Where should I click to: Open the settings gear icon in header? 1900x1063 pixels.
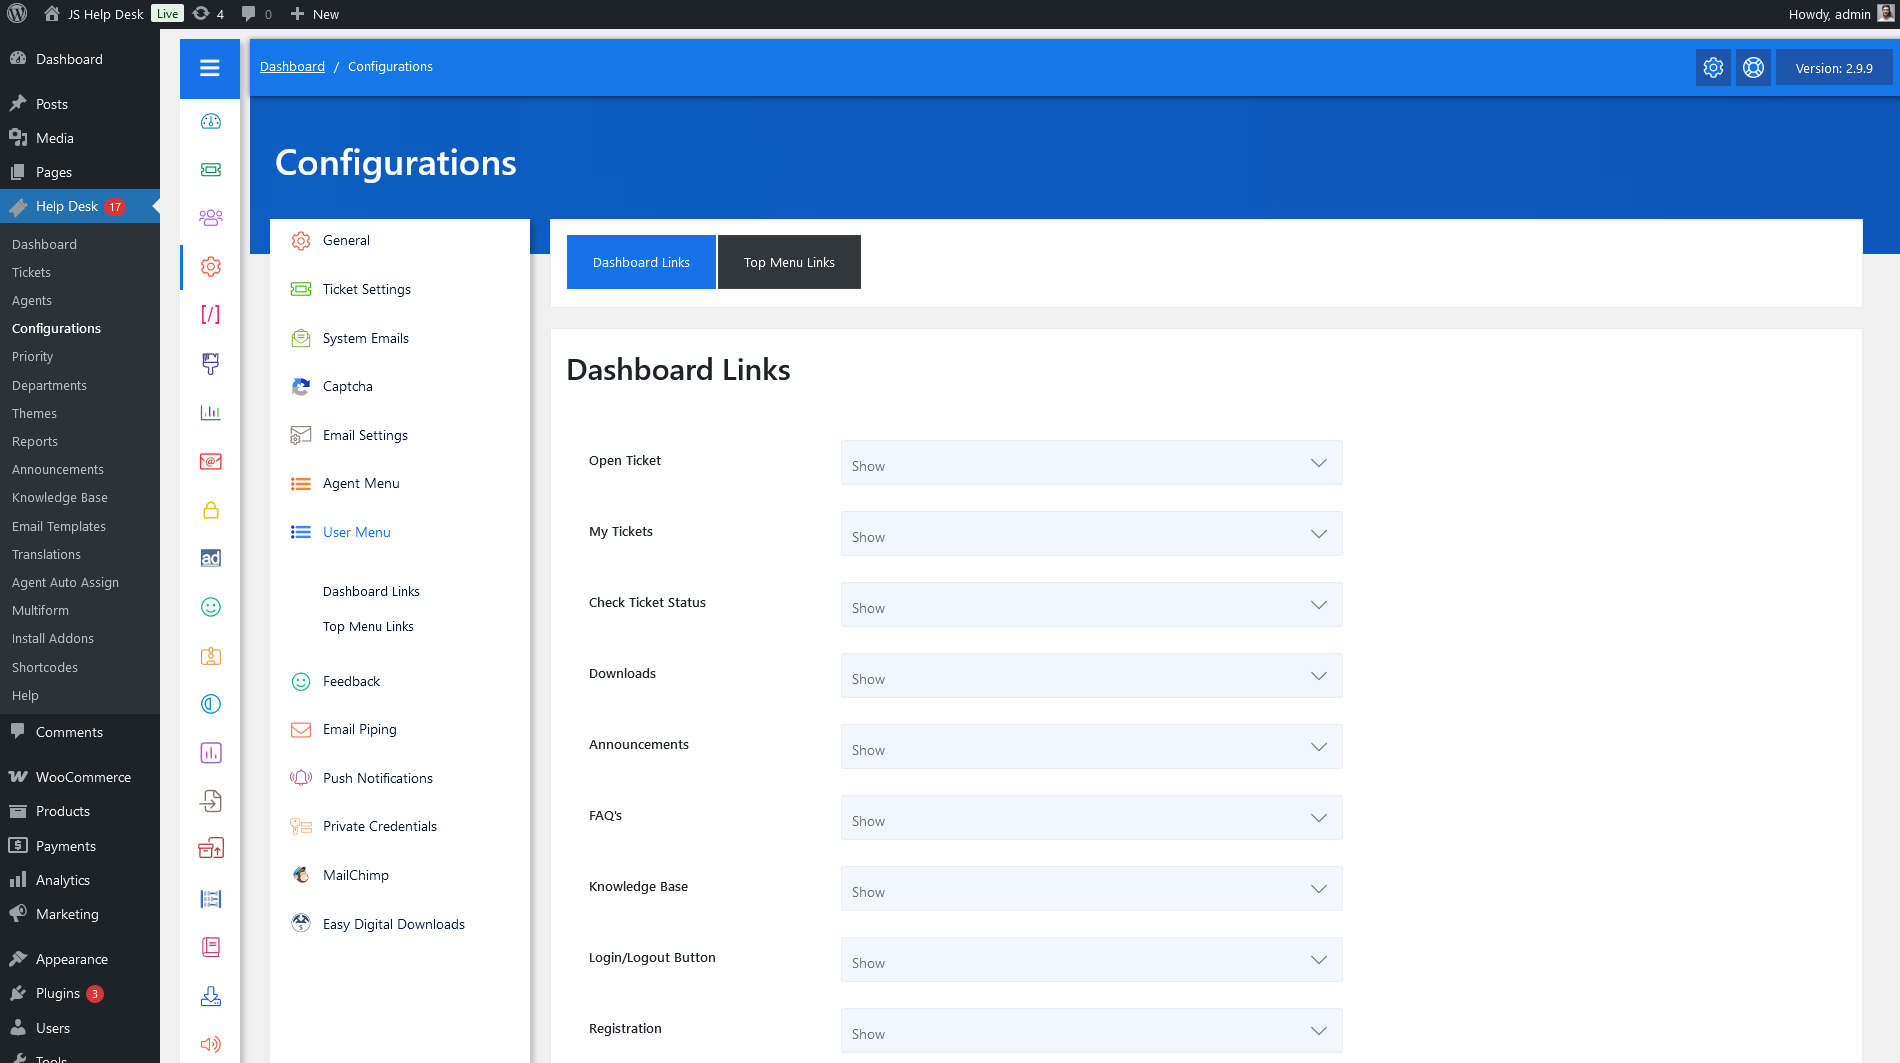pos(1713,68)
